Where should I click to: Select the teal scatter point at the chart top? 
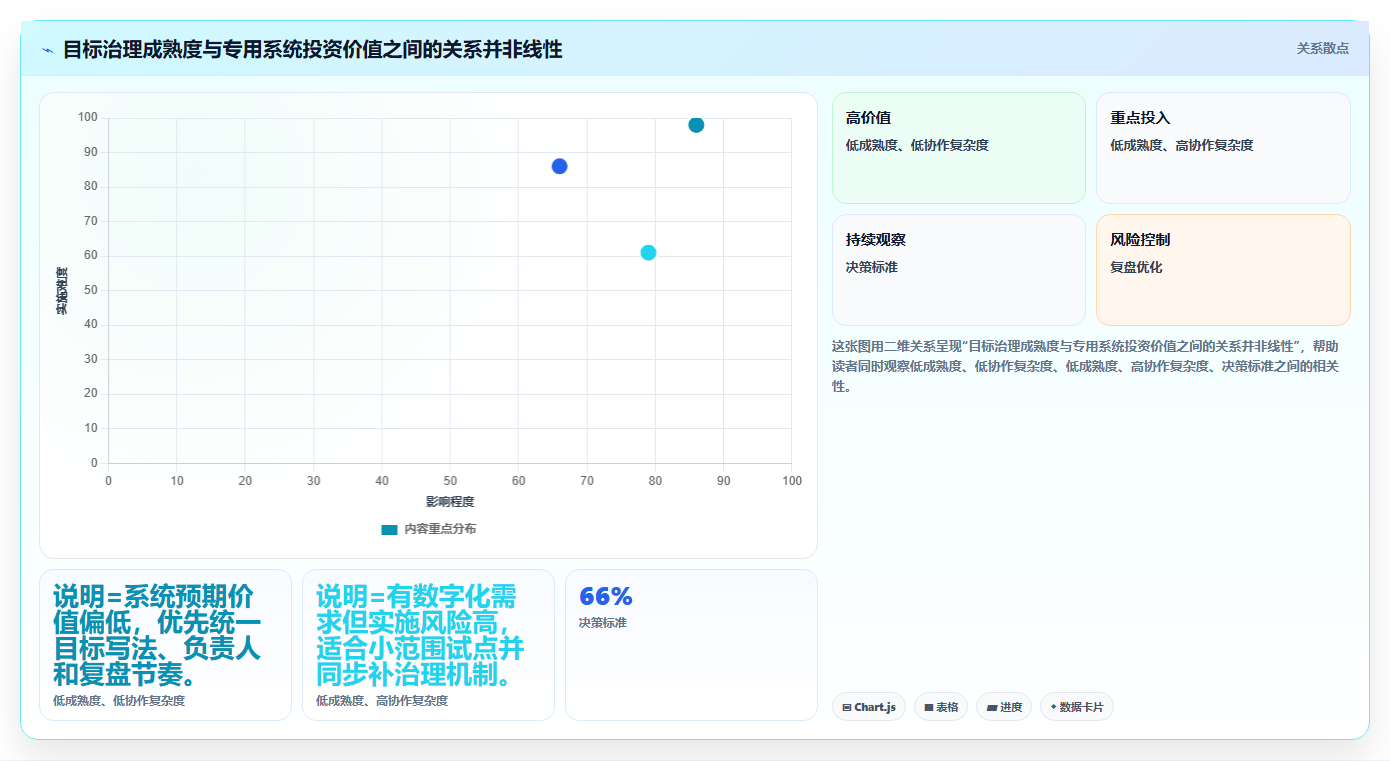tap(696, 125)
